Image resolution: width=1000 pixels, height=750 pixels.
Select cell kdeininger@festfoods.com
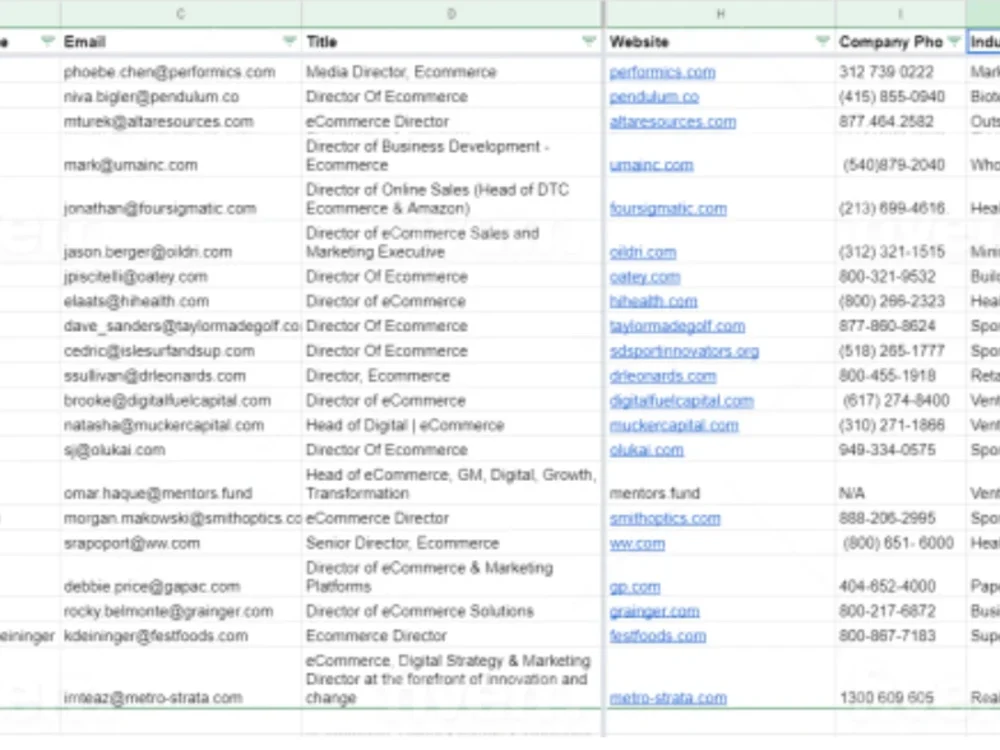[x=181, y=636]
